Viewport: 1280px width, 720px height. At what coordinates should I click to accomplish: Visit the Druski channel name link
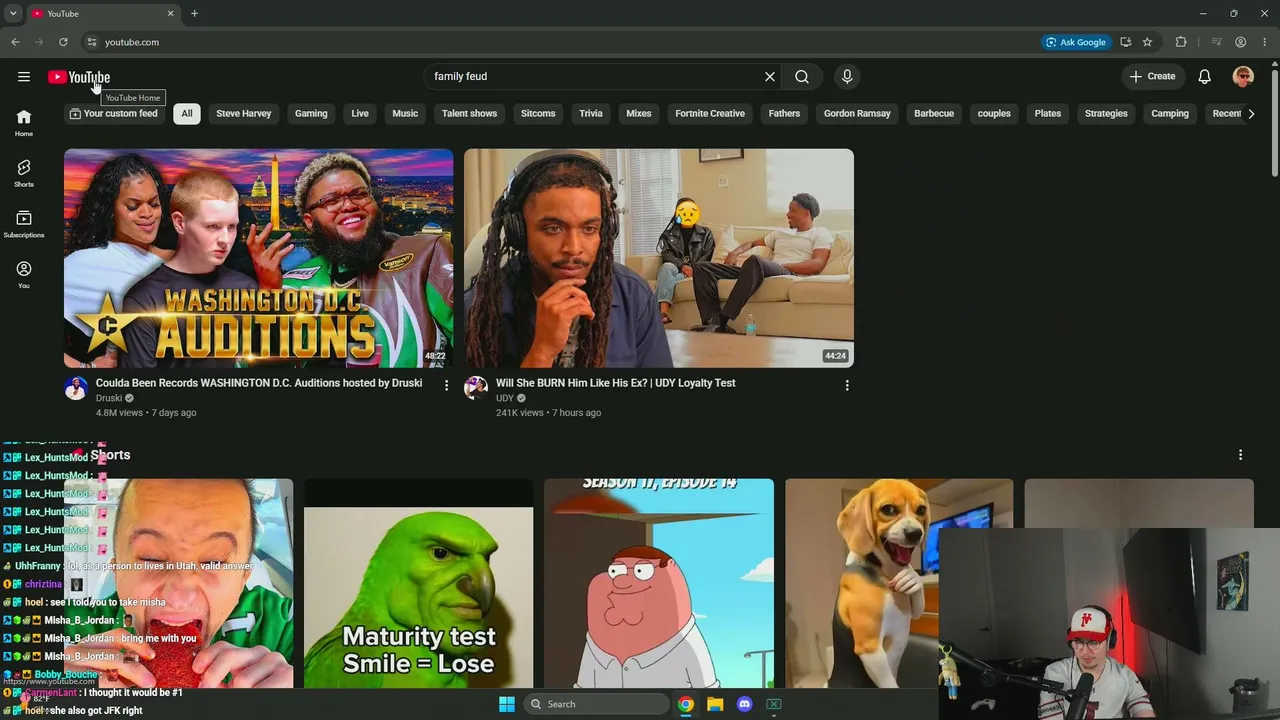[109, 398]
